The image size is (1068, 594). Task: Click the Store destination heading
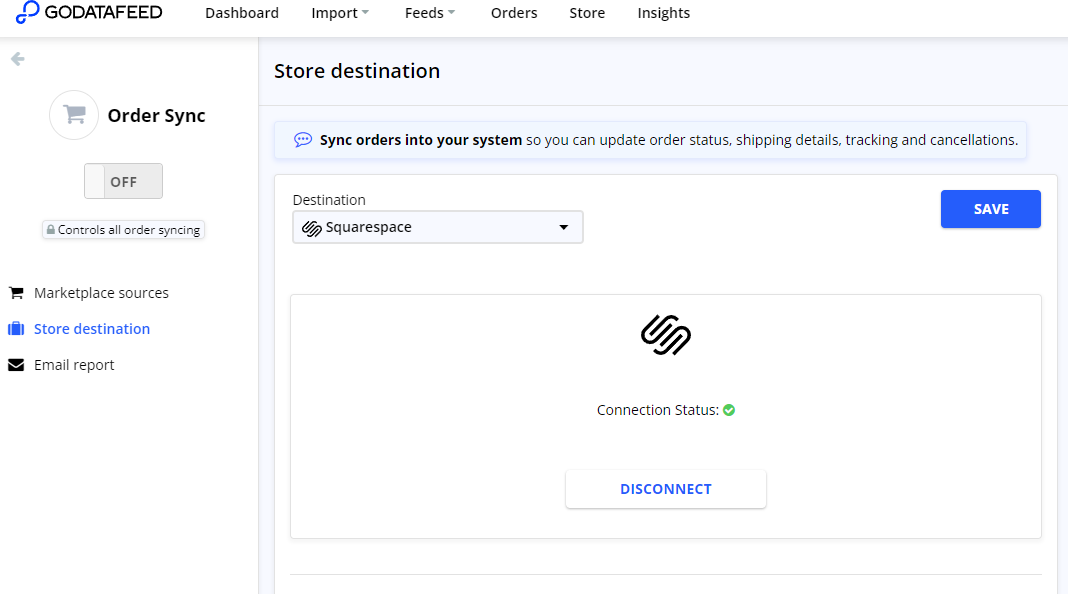point(357,71)
